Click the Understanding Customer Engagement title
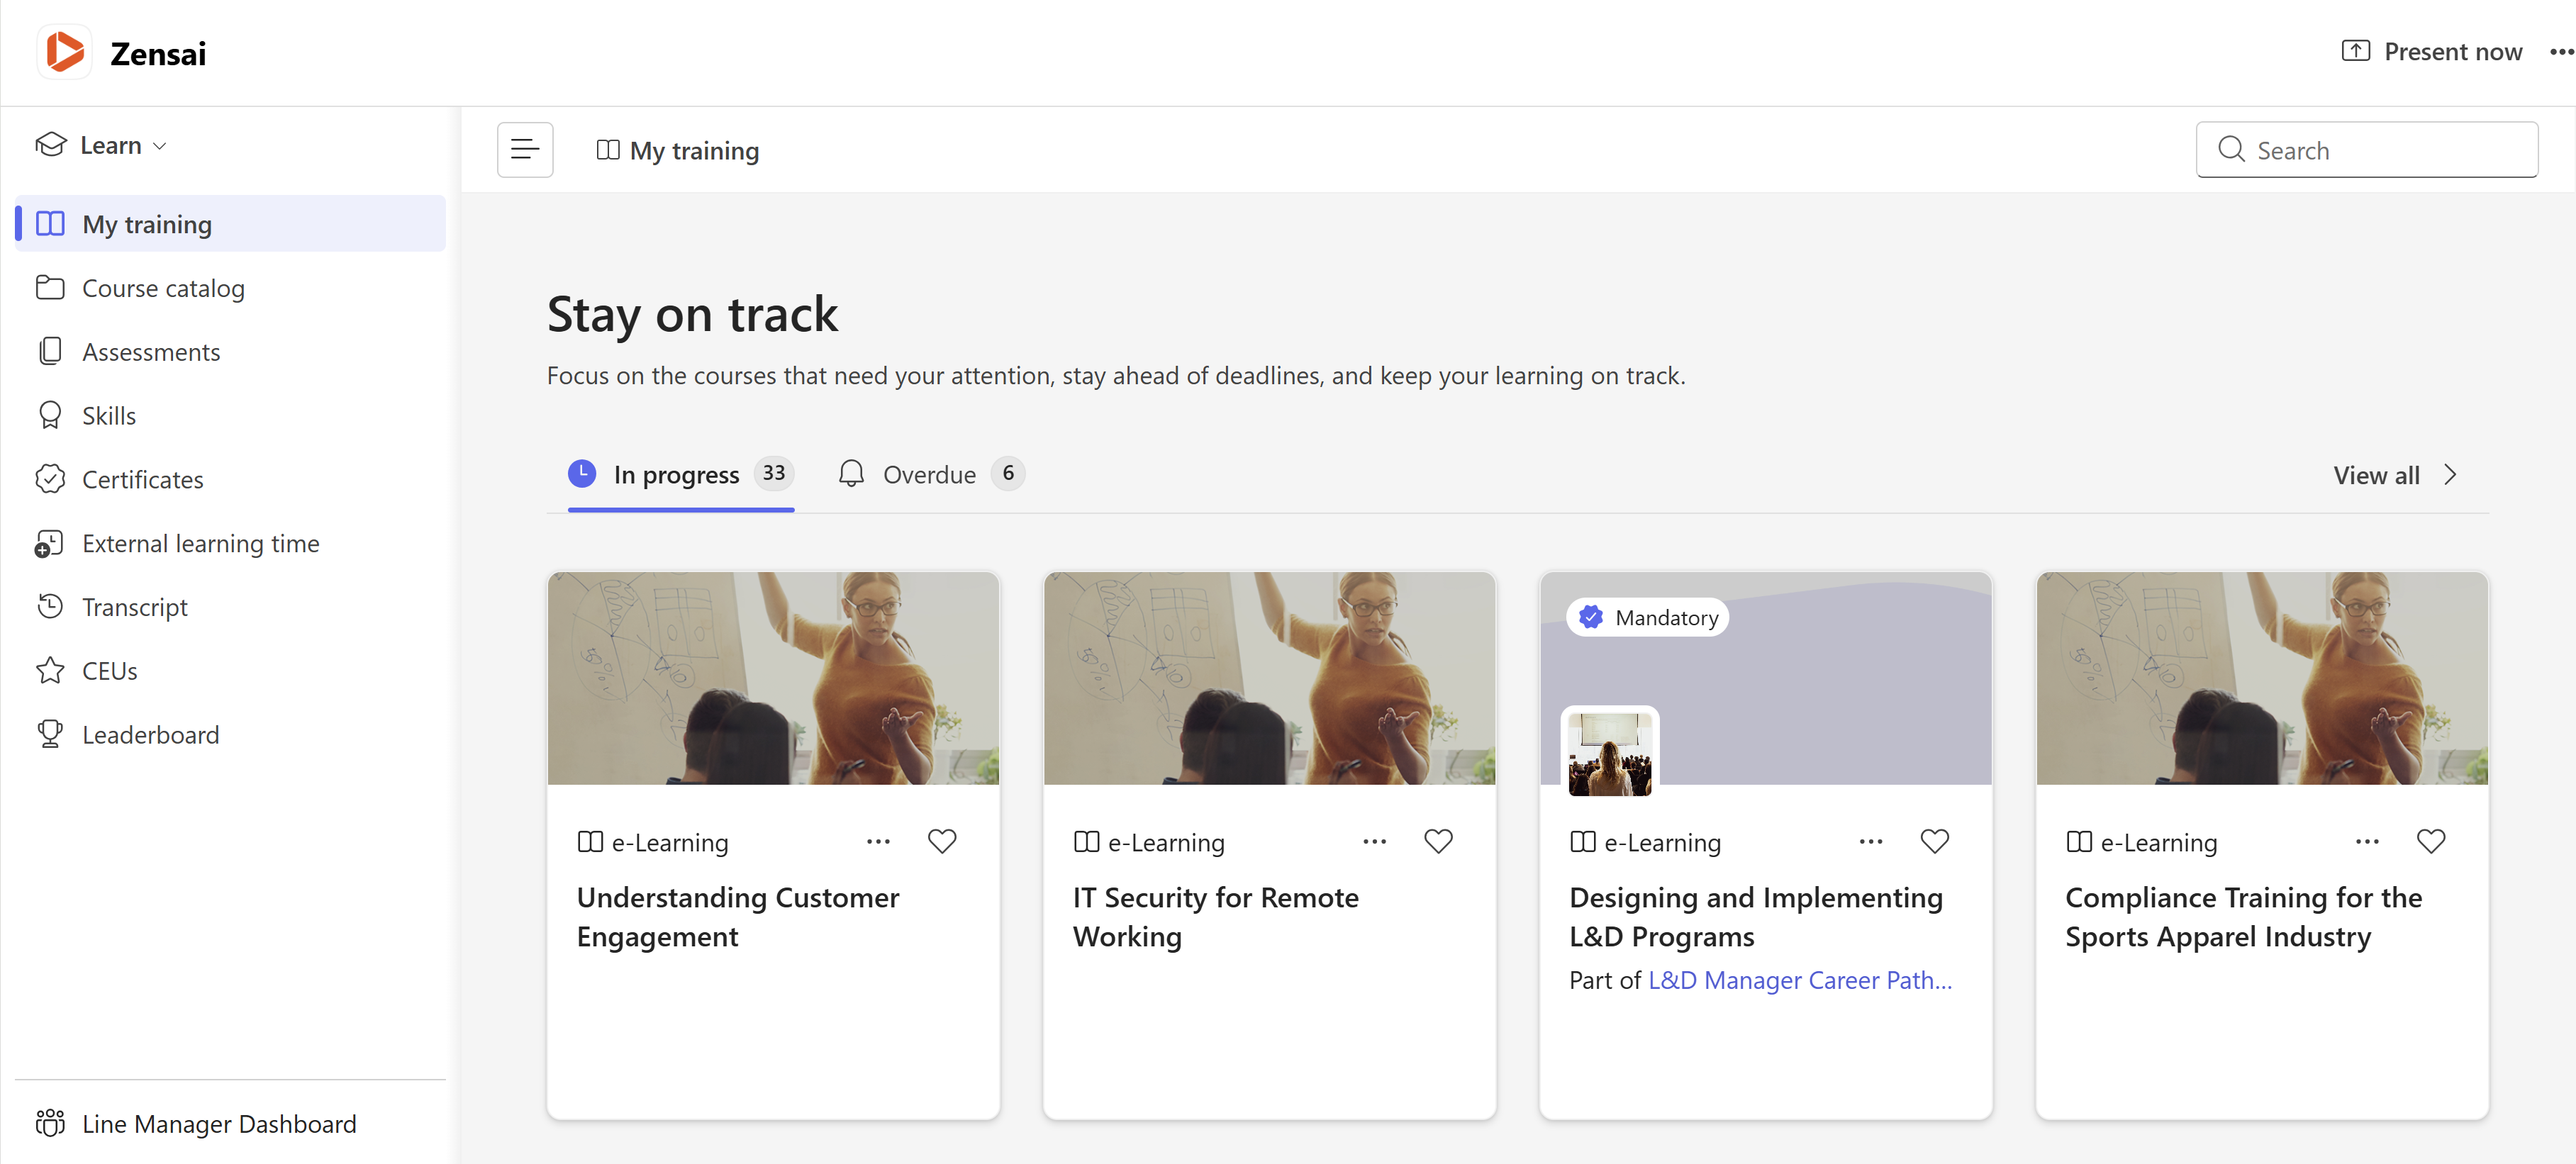2576x1164 pixels. [738, 917]
